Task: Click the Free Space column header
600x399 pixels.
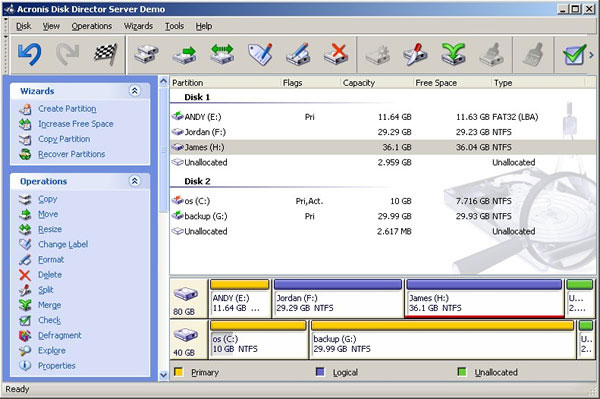Action: (452, 83)
